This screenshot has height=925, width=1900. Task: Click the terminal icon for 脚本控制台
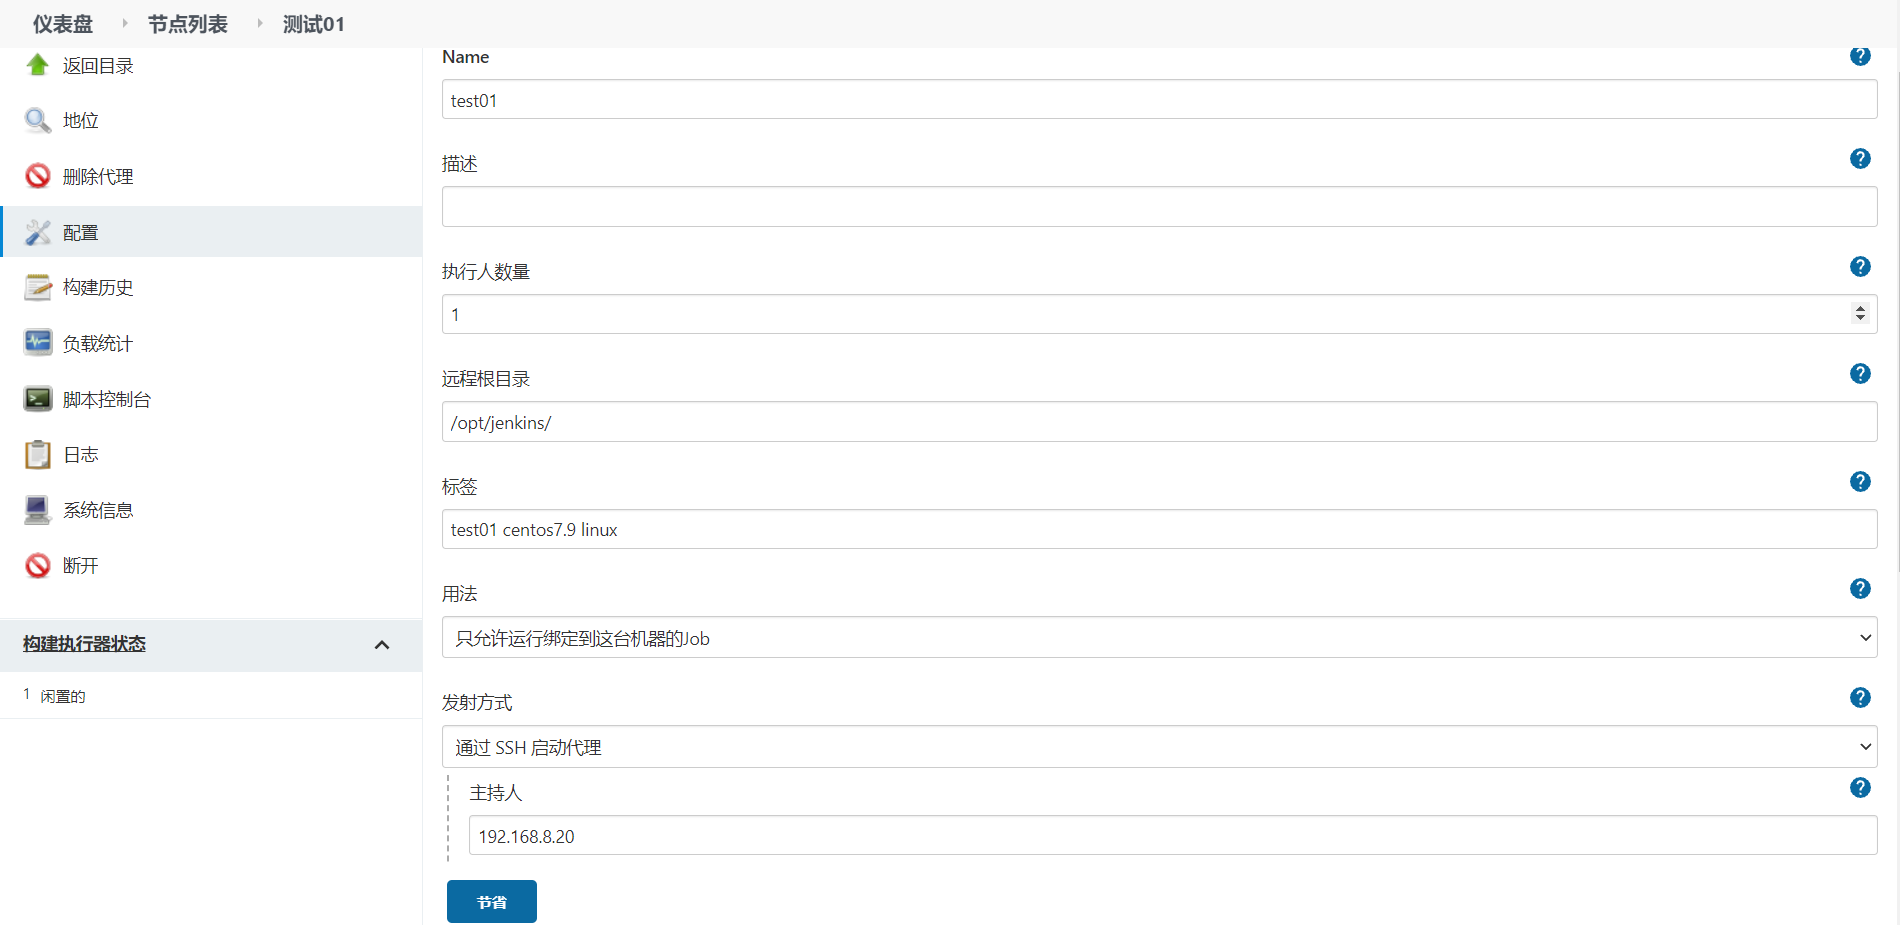click(38, 399)
